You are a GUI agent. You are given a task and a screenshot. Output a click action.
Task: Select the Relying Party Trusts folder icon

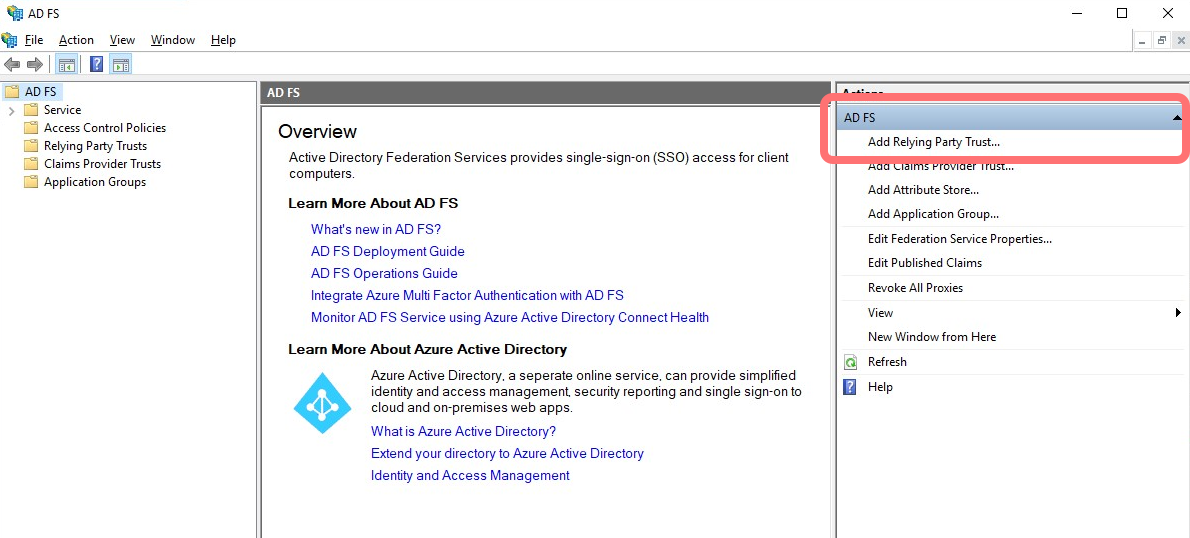tap(31, 146)
